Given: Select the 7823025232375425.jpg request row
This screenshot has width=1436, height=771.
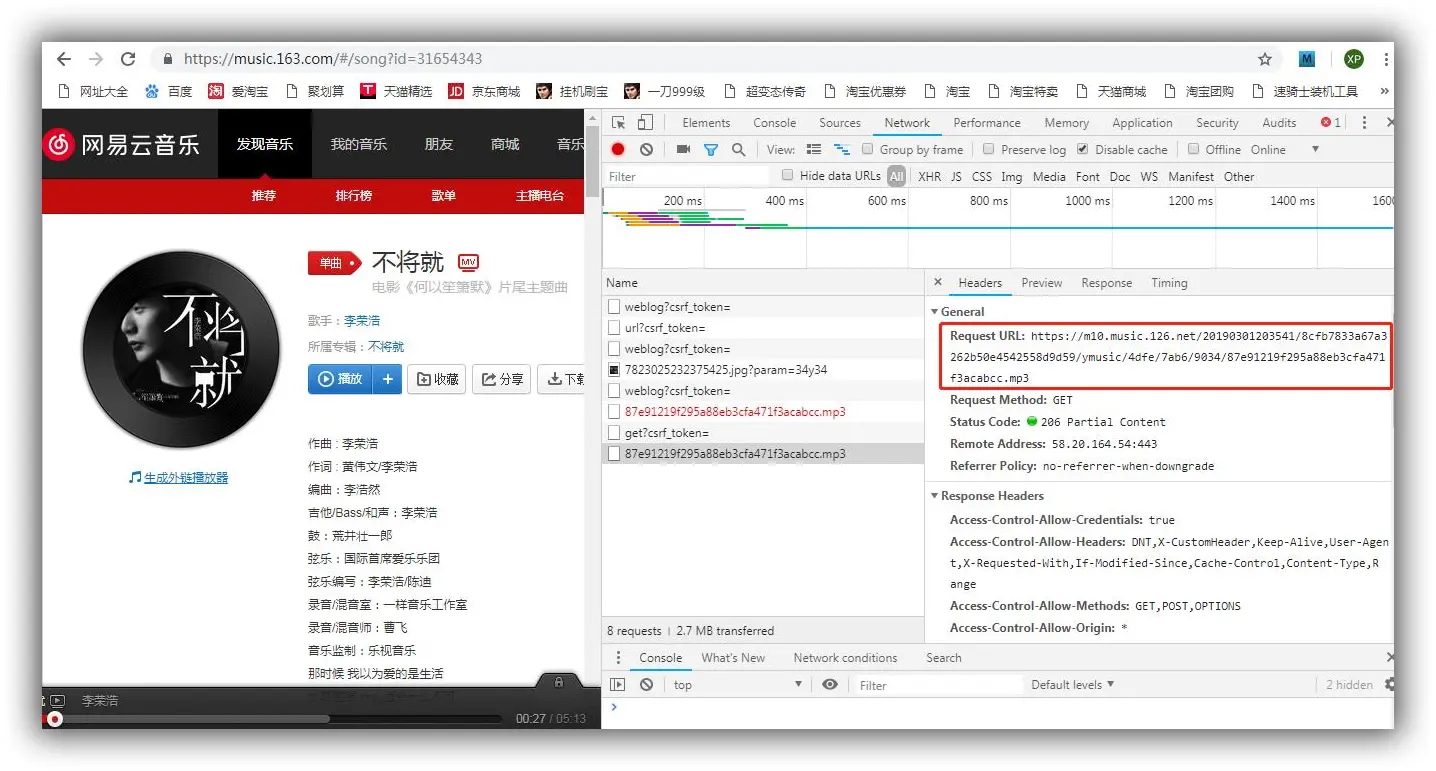Looking at the screenshot, I should point(763,370).
